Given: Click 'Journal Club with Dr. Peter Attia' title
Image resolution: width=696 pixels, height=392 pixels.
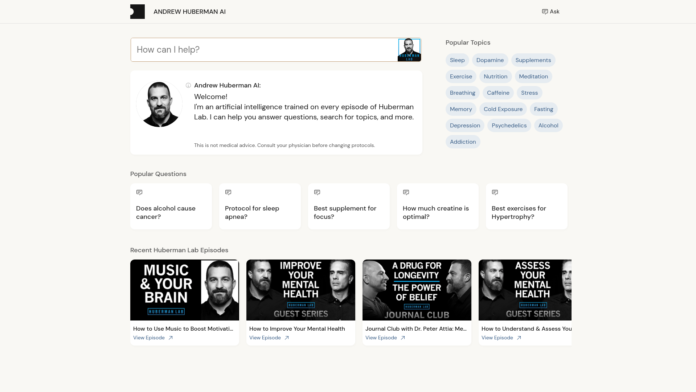Looking at the screenshot, I should 416,329.
